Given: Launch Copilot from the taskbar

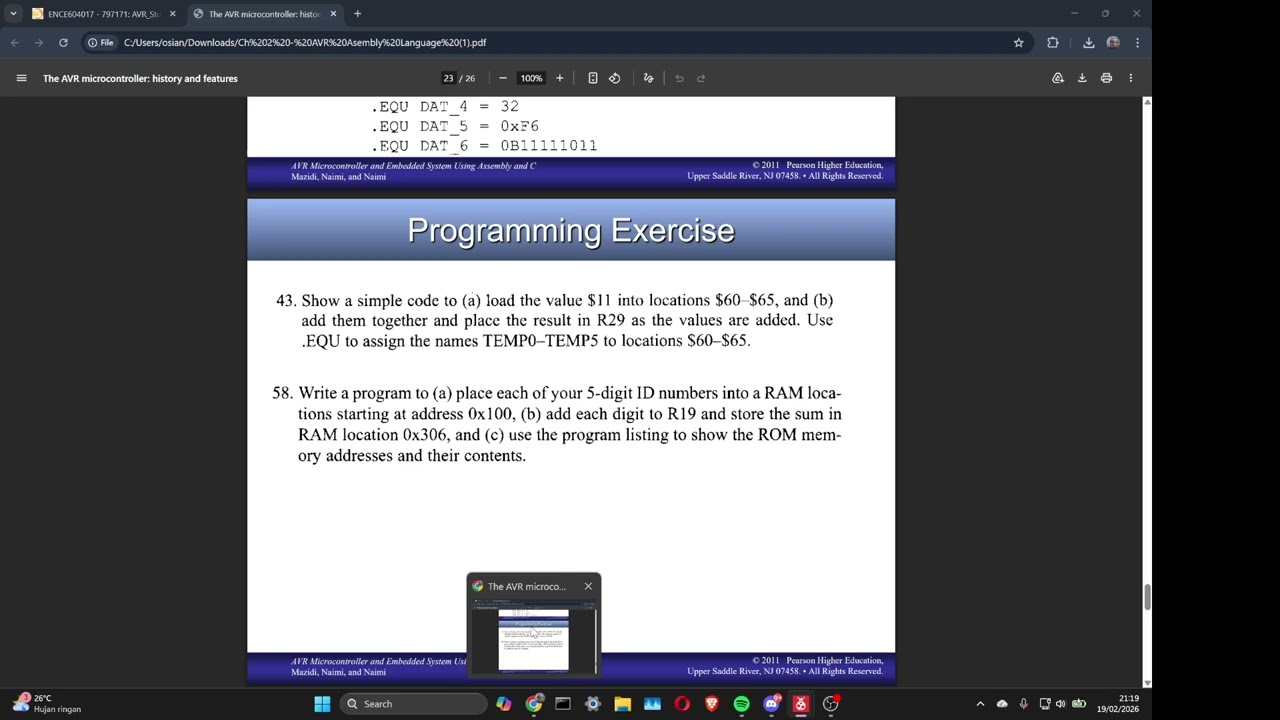Looking at the screenshot, I should point(504,704).
